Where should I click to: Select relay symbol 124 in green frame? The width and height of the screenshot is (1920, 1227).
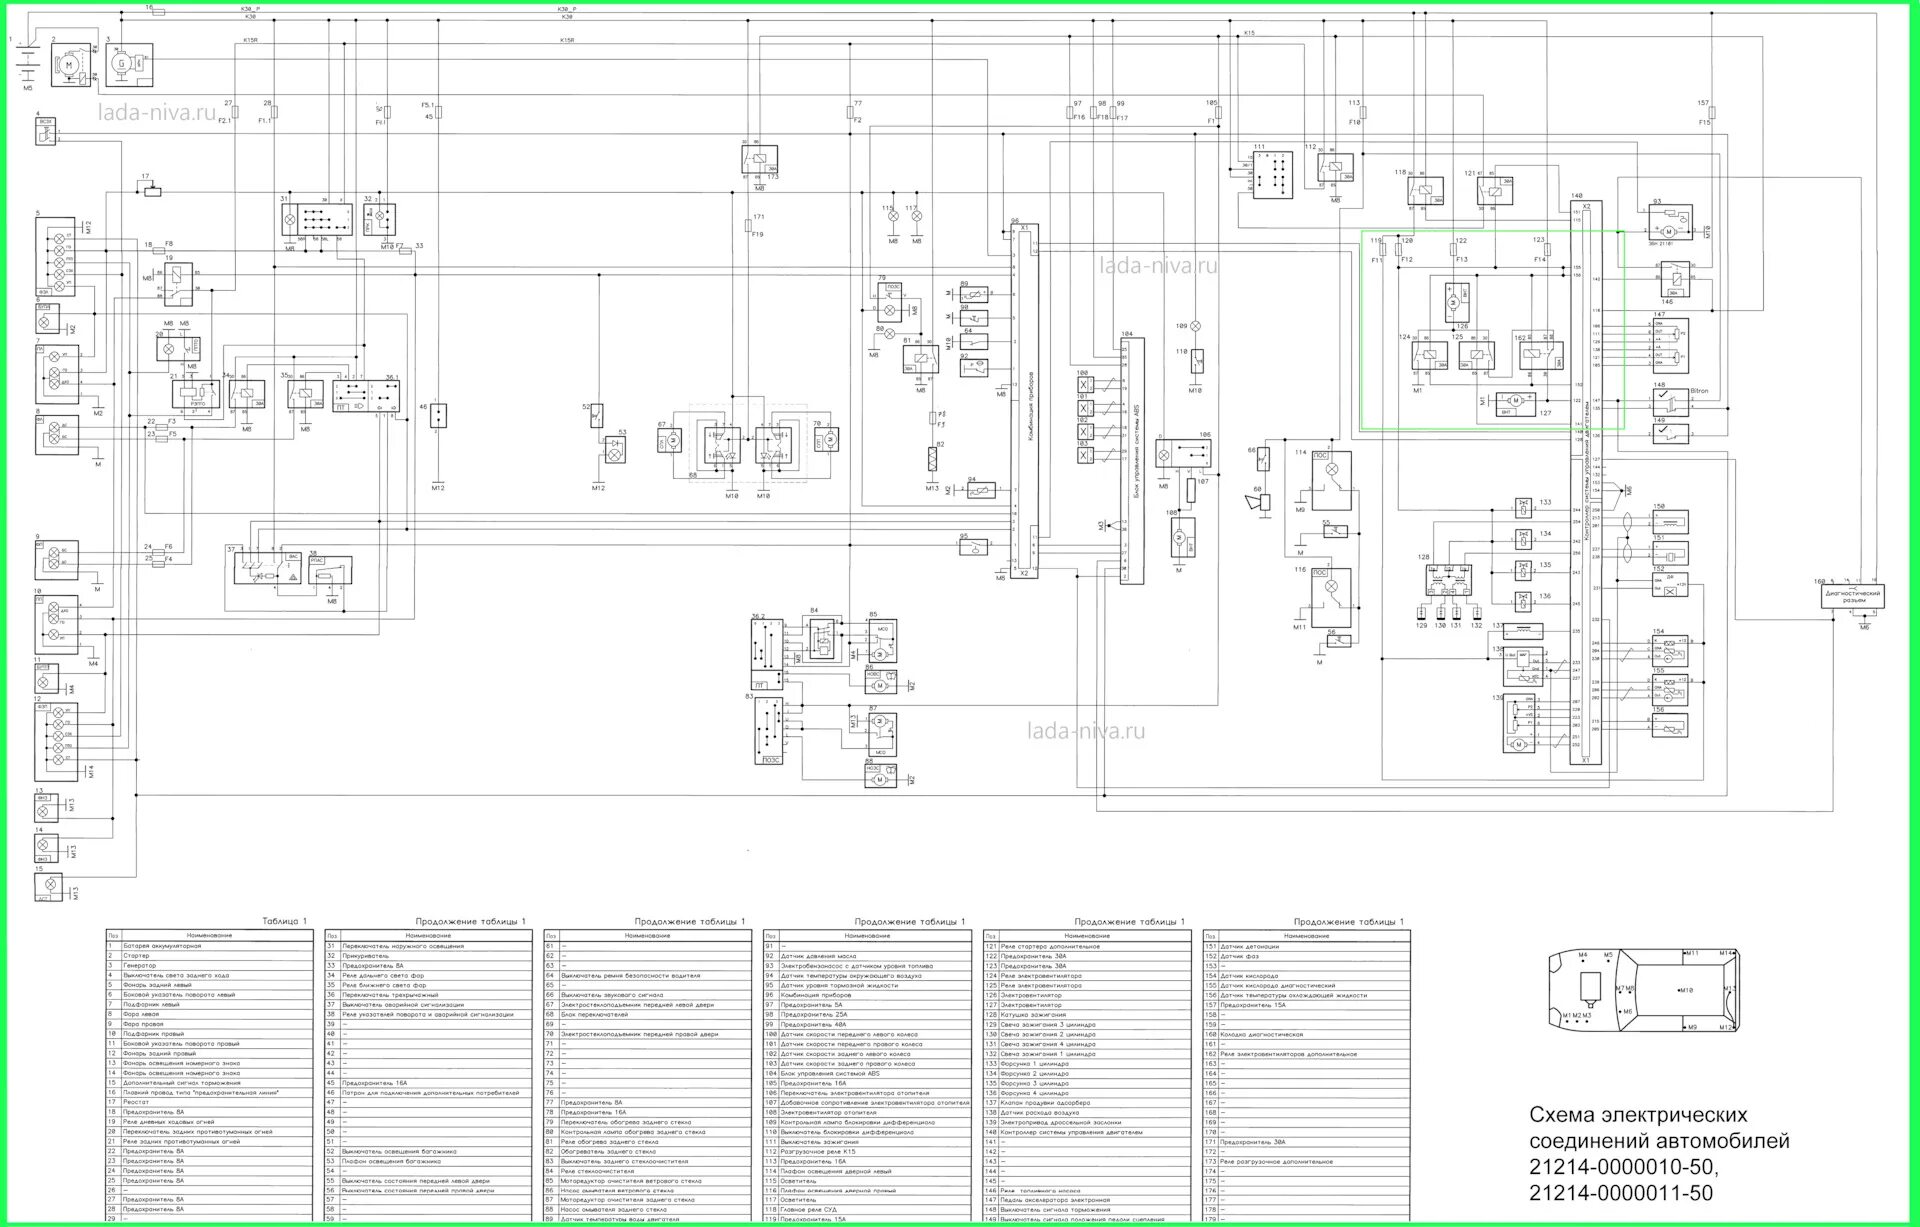pos(1429,357)
